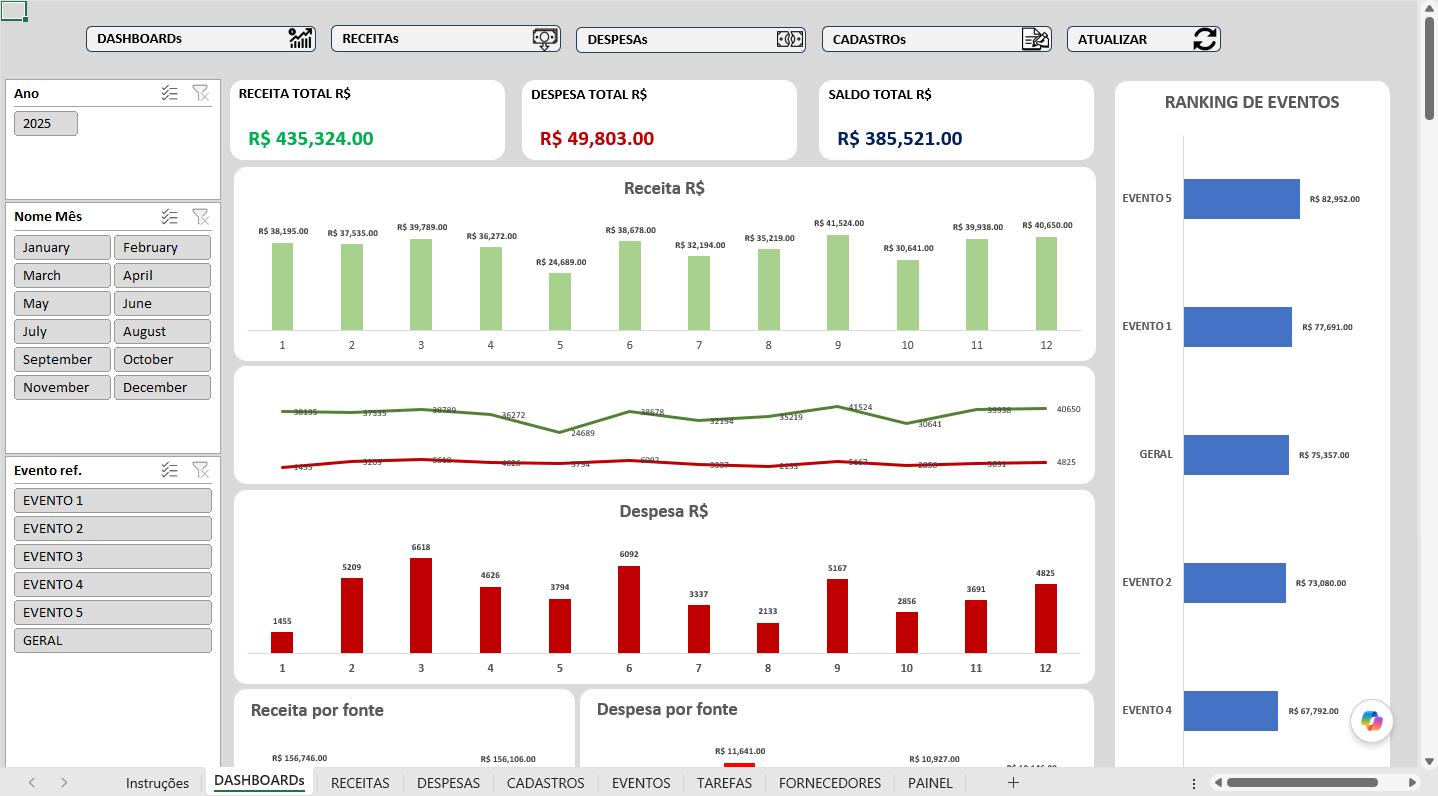
Task: Toggle the EVENTO 3 slicer item
Action: click(113, 556)
